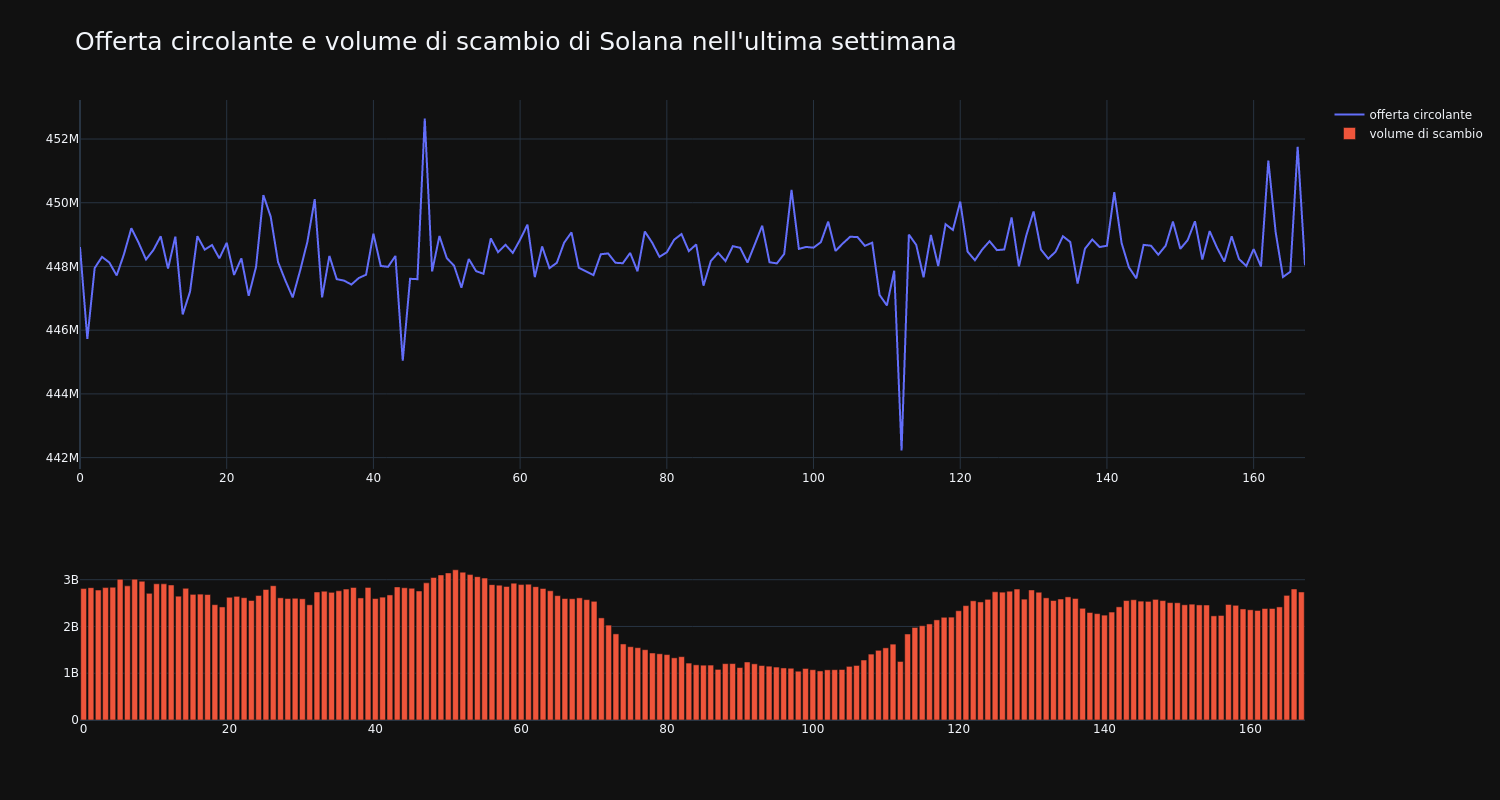This screenshot has width=1500, height=800.
Task: Click the 442M y-axis label
Action: tap(62, 458)
